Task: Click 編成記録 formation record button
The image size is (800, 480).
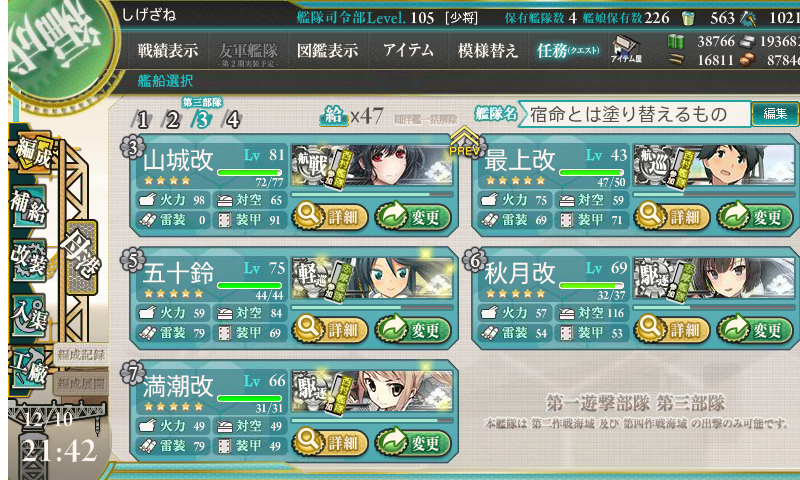Action: pyautogui.click(x=81, y=355)
